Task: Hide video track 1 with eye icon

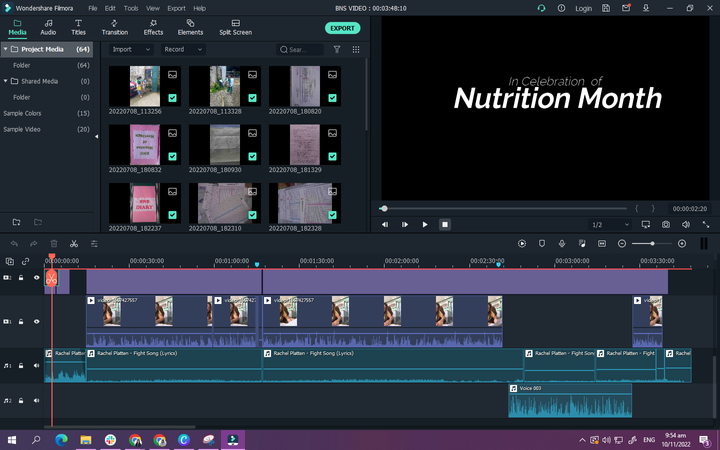Action: click(x=37, y=321)
